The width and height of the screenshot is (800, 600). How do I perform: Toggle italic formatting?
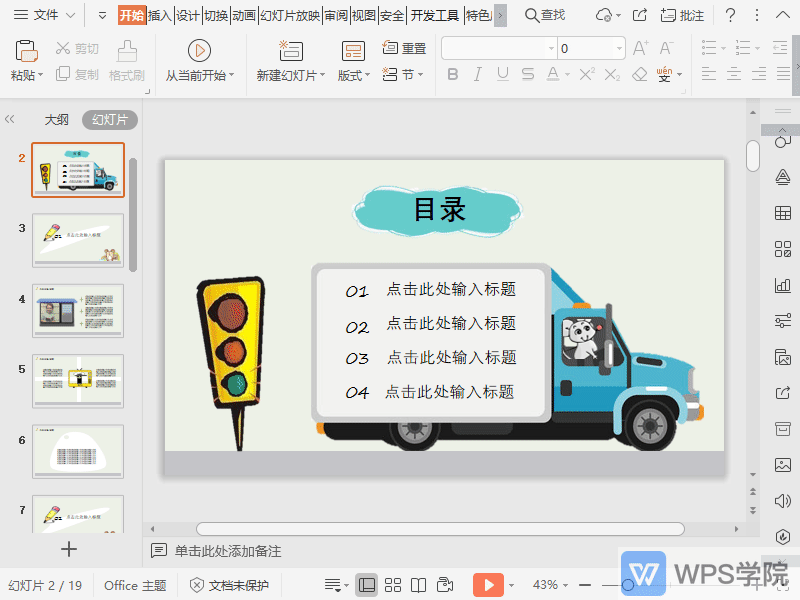coord(477,73)
